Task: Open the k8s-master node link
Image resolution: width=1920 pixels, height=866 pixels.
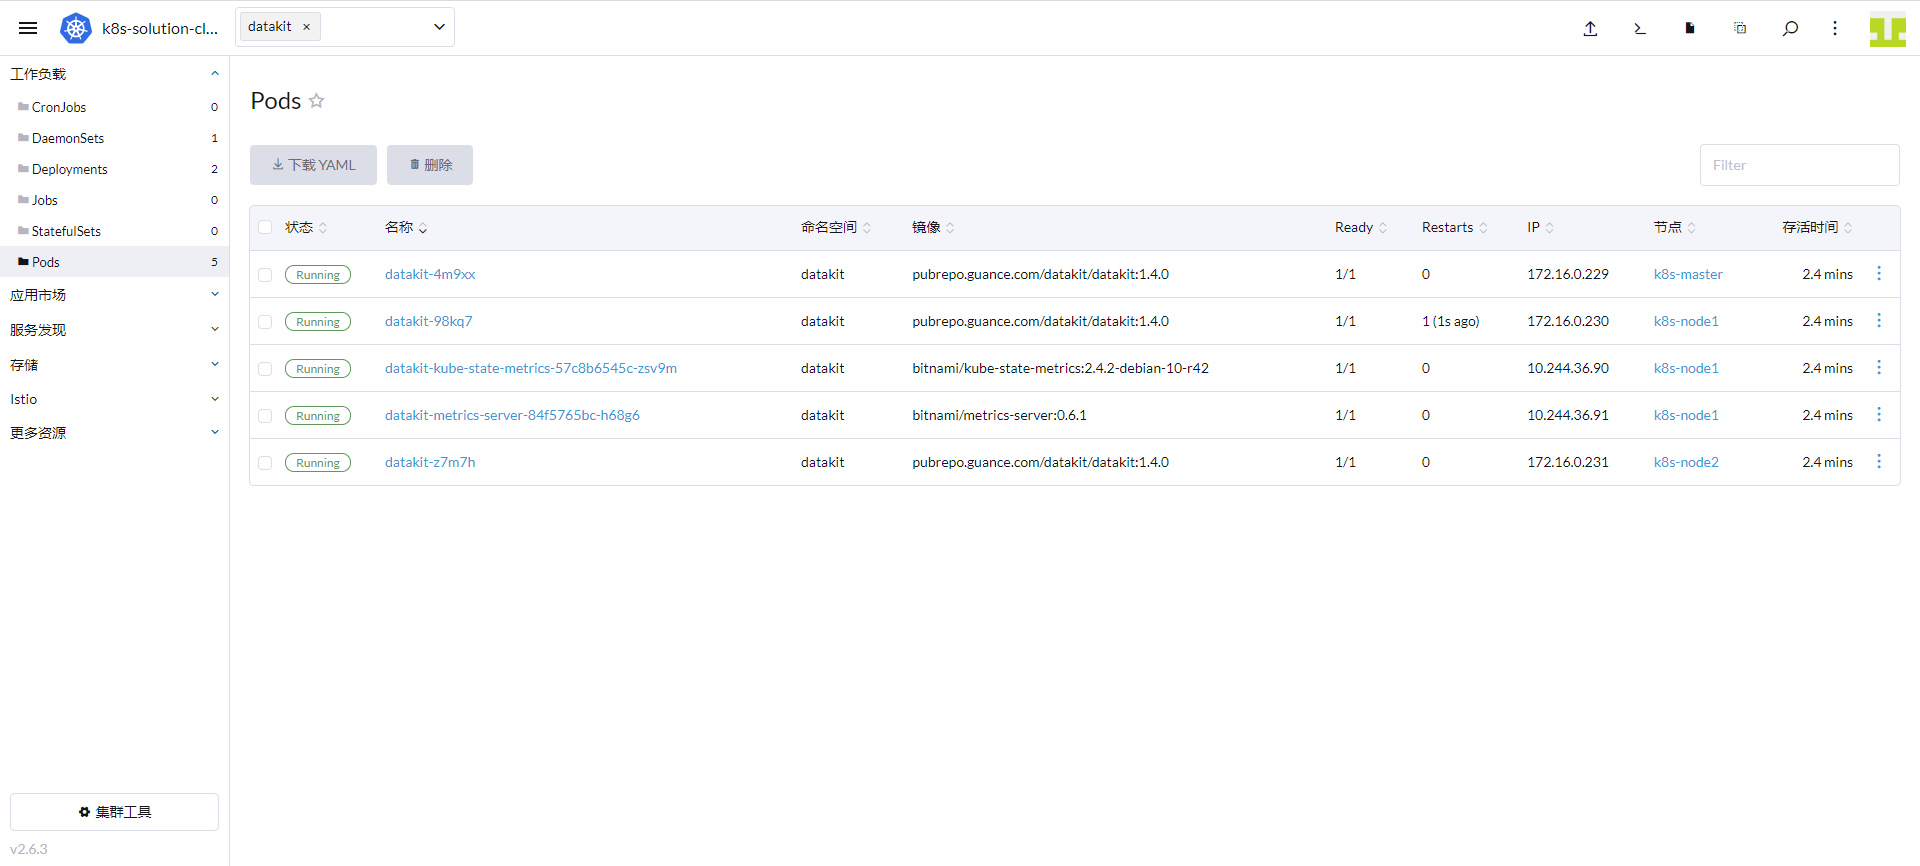Action: (x=1688, y=274)
